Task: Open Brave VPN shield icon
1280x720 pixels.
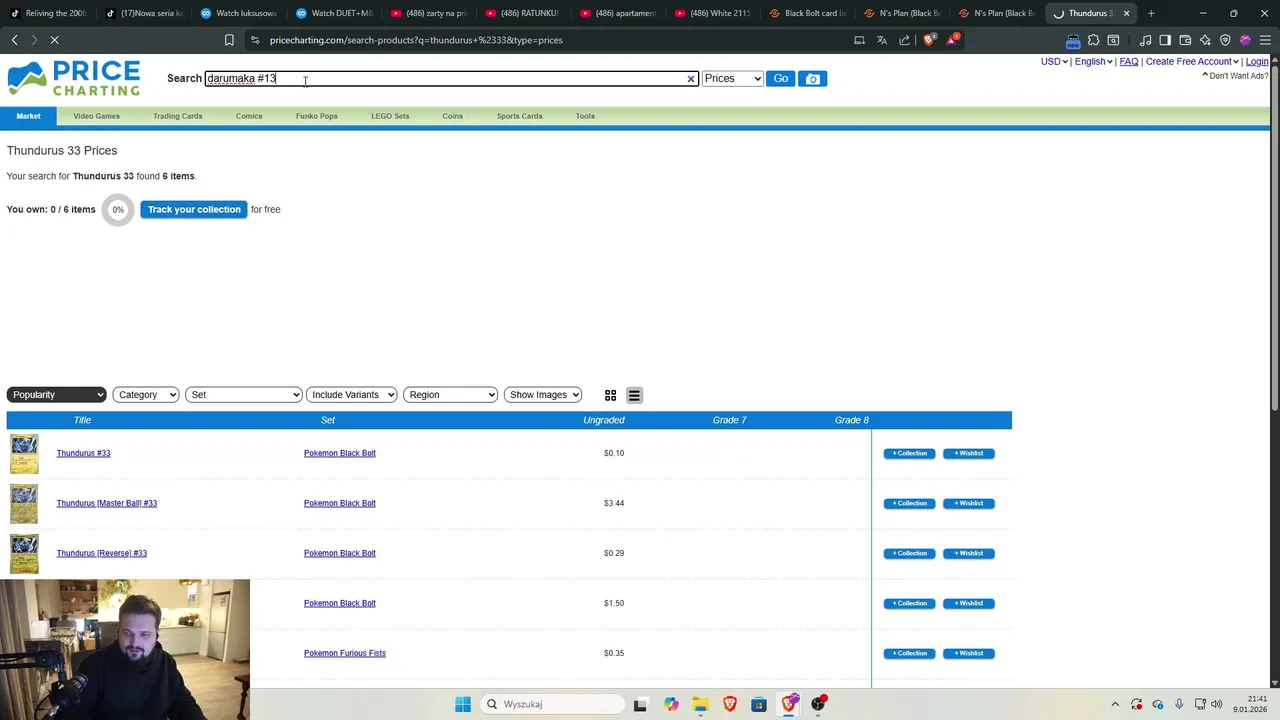Action: click(1225, 40)
